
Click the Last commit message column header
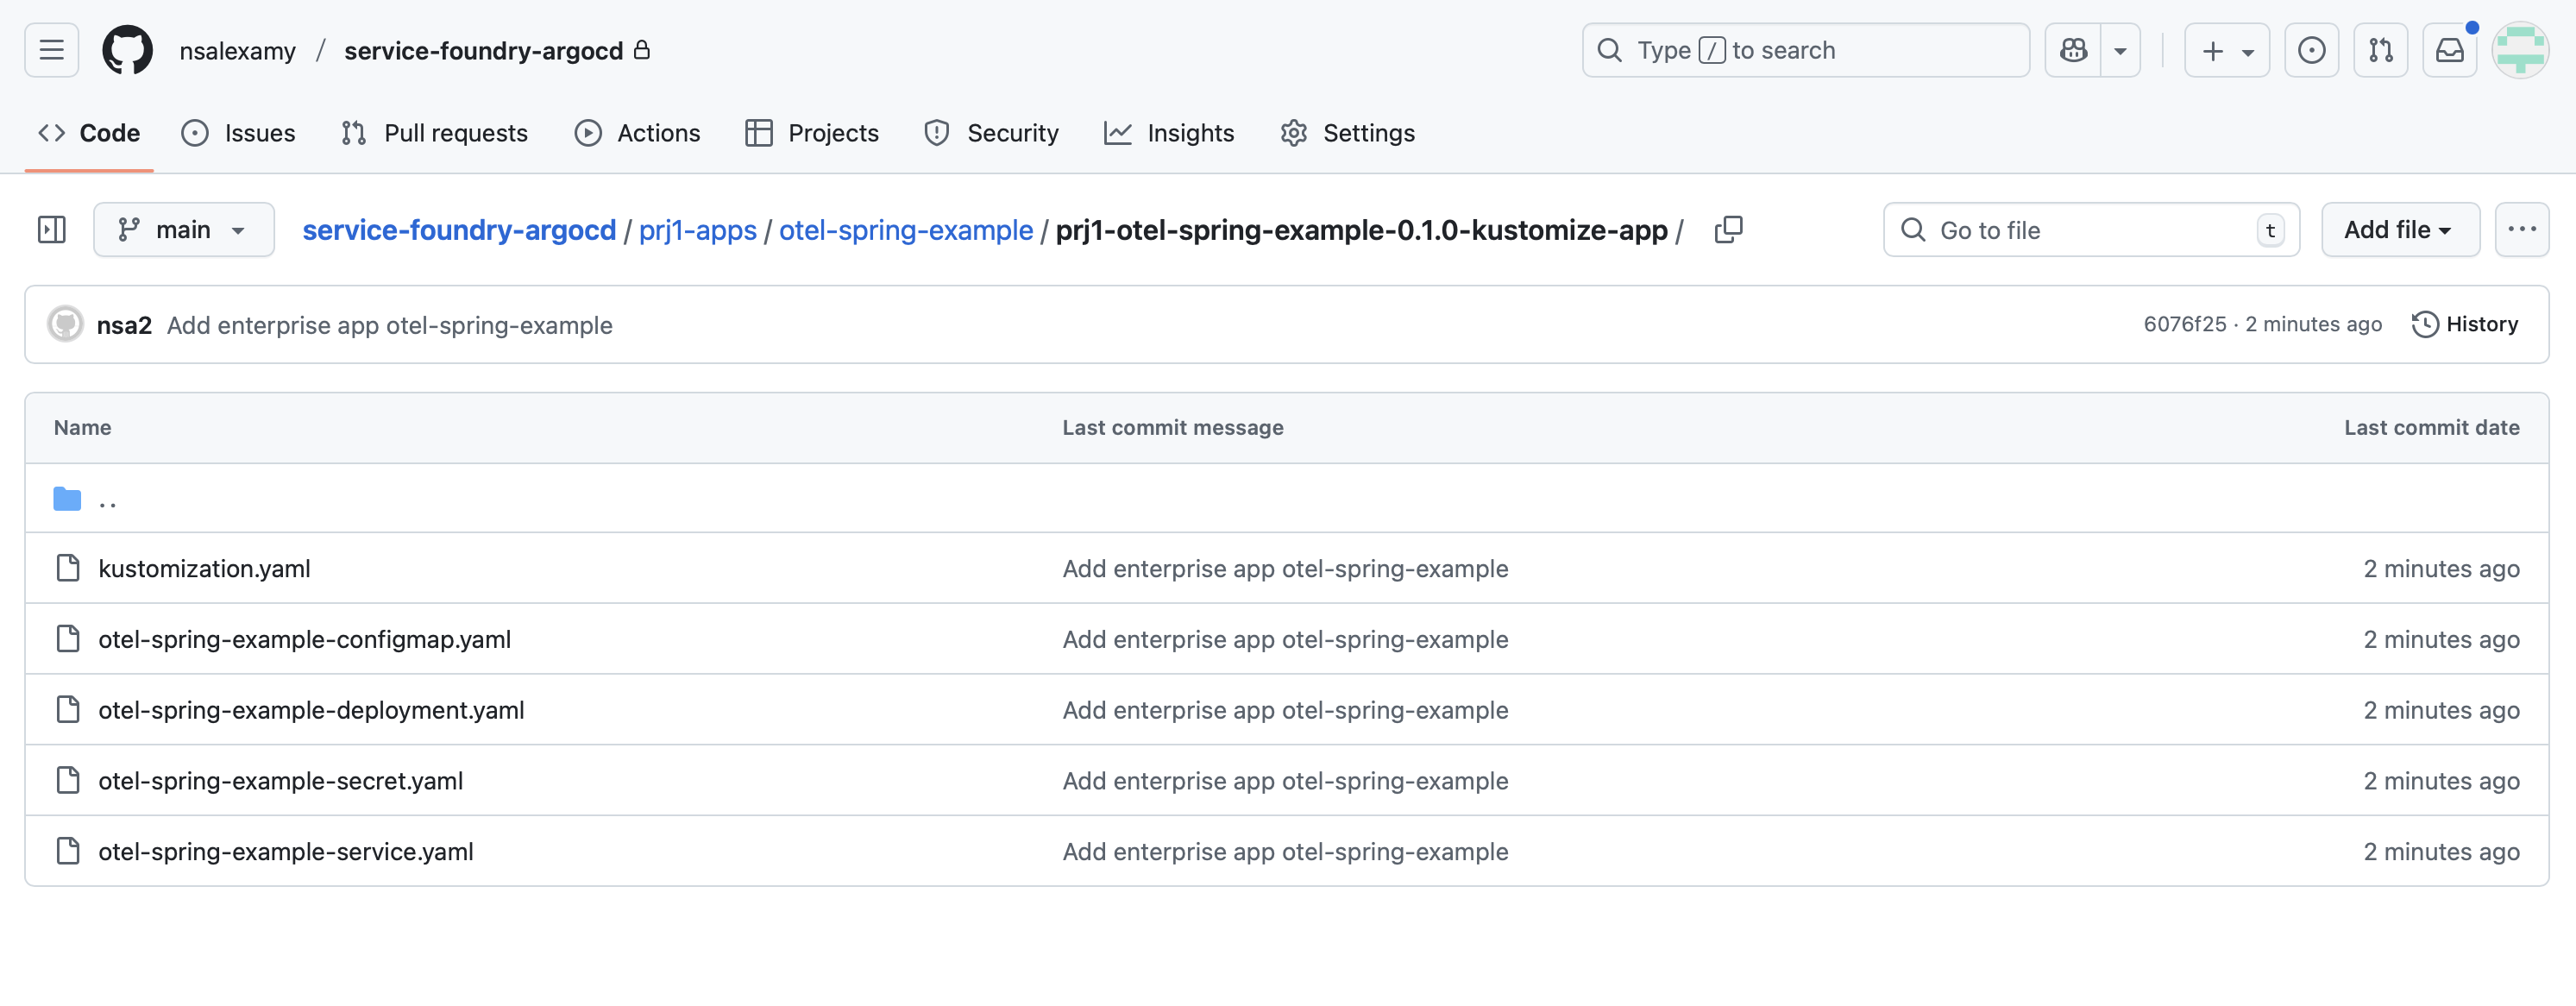(1172, 427)
